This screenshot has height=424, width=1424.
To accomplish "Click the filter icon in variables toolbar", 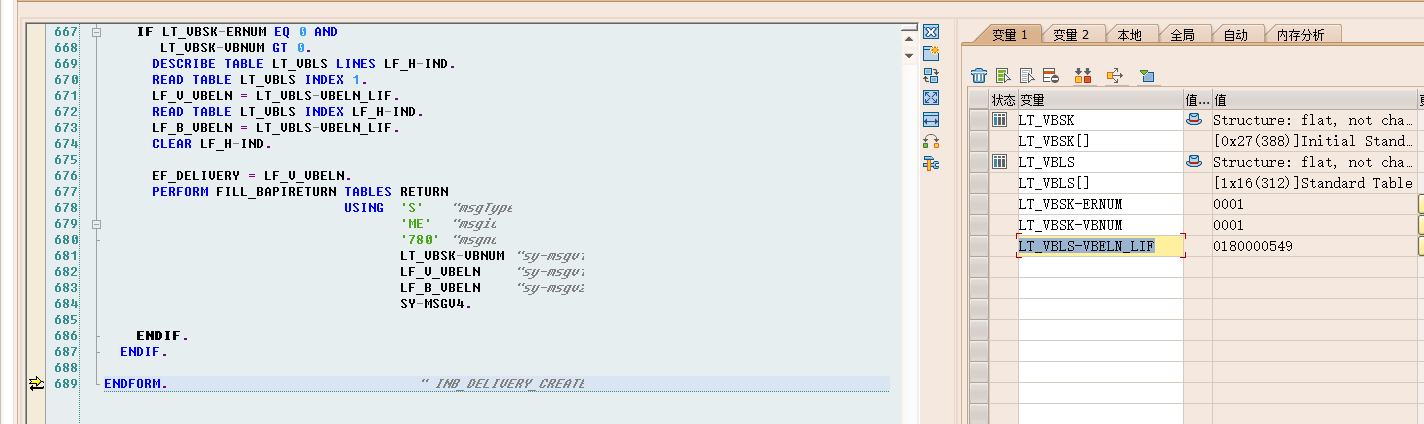I will click(1147, 76).
